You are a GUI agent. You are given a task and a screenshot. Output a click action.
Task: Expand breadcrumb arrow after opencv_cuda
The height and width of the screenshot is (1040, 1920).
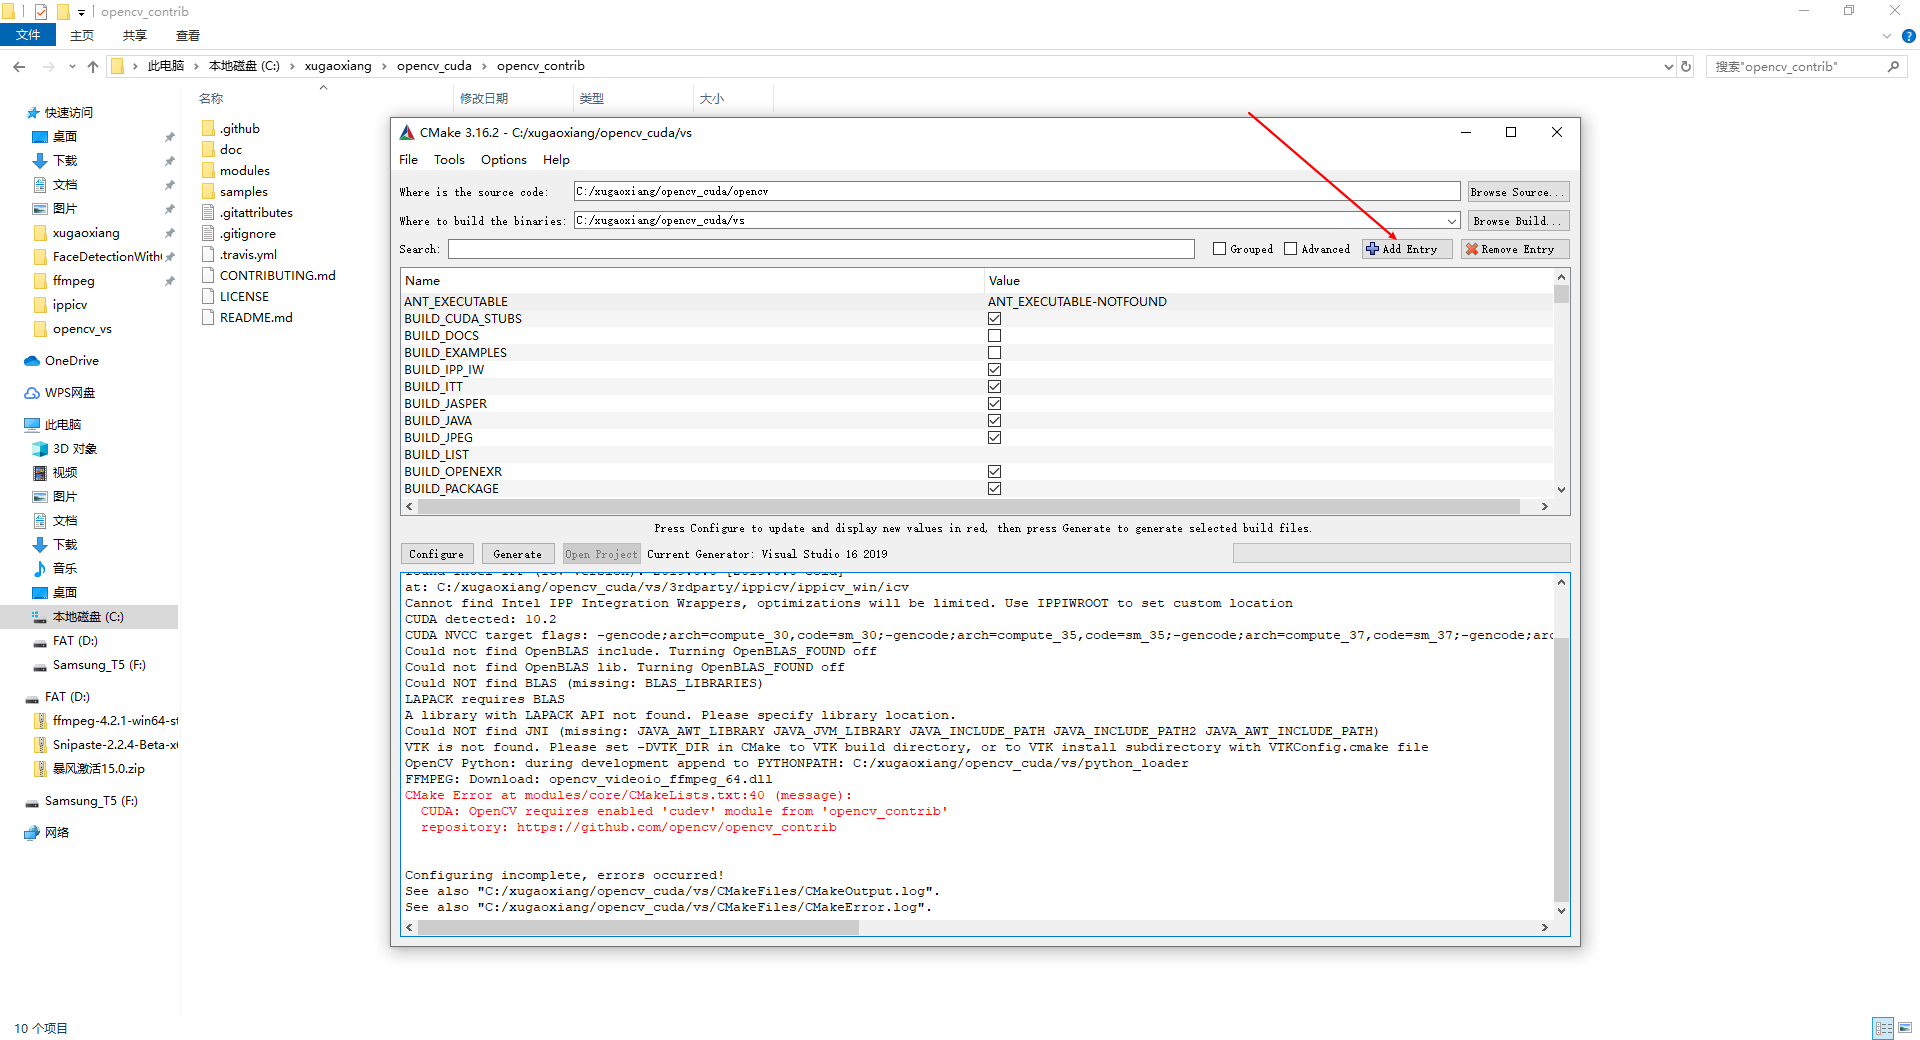click(484, 66)
